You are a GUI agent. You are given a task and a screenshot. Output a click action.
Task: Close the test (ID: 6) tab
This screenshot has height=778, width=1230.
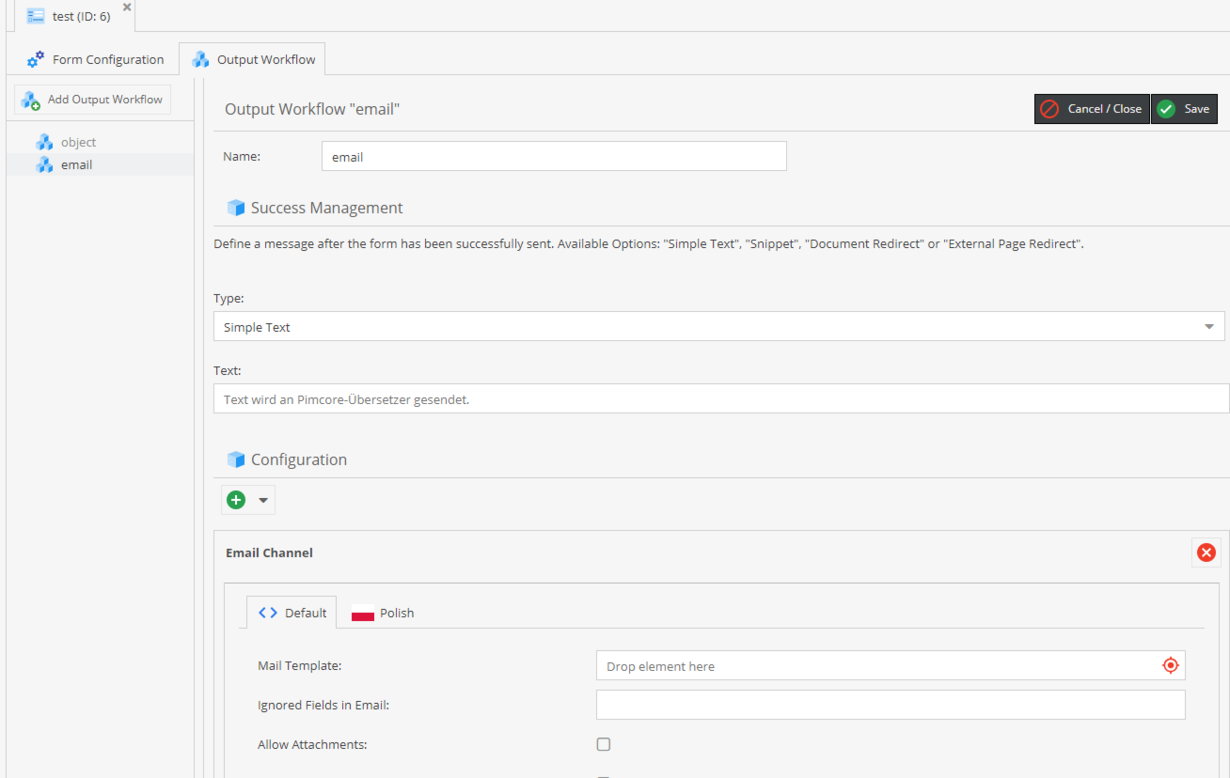click(x=127, y=7)
